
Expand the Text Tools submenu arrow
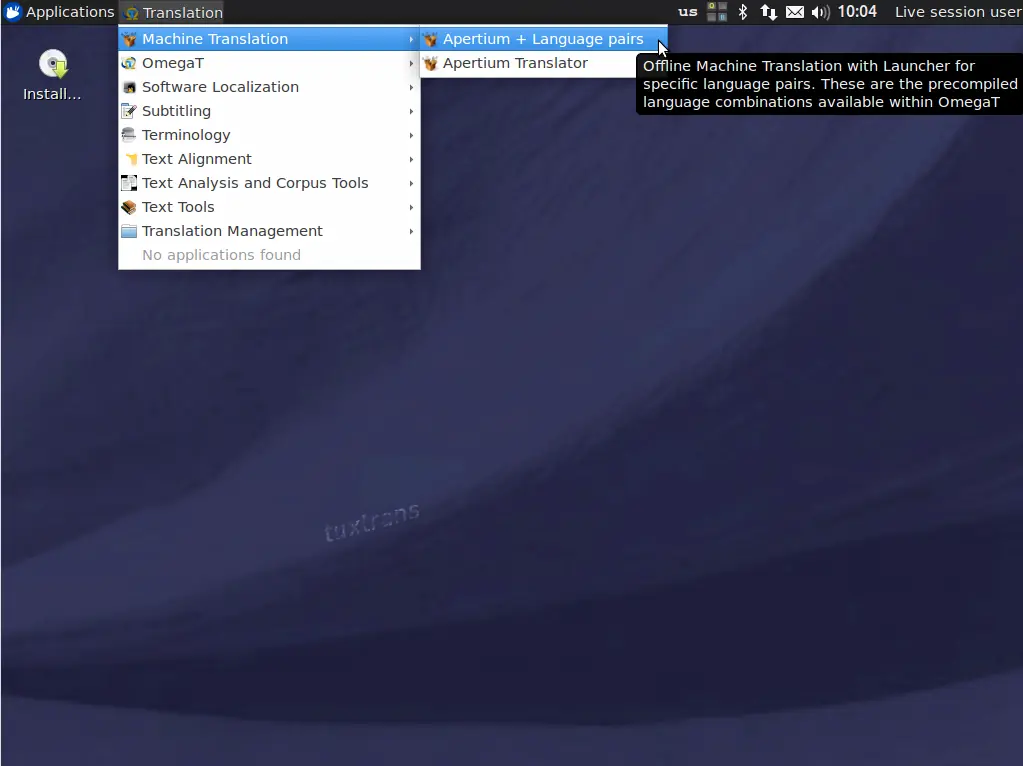[411, 207]
